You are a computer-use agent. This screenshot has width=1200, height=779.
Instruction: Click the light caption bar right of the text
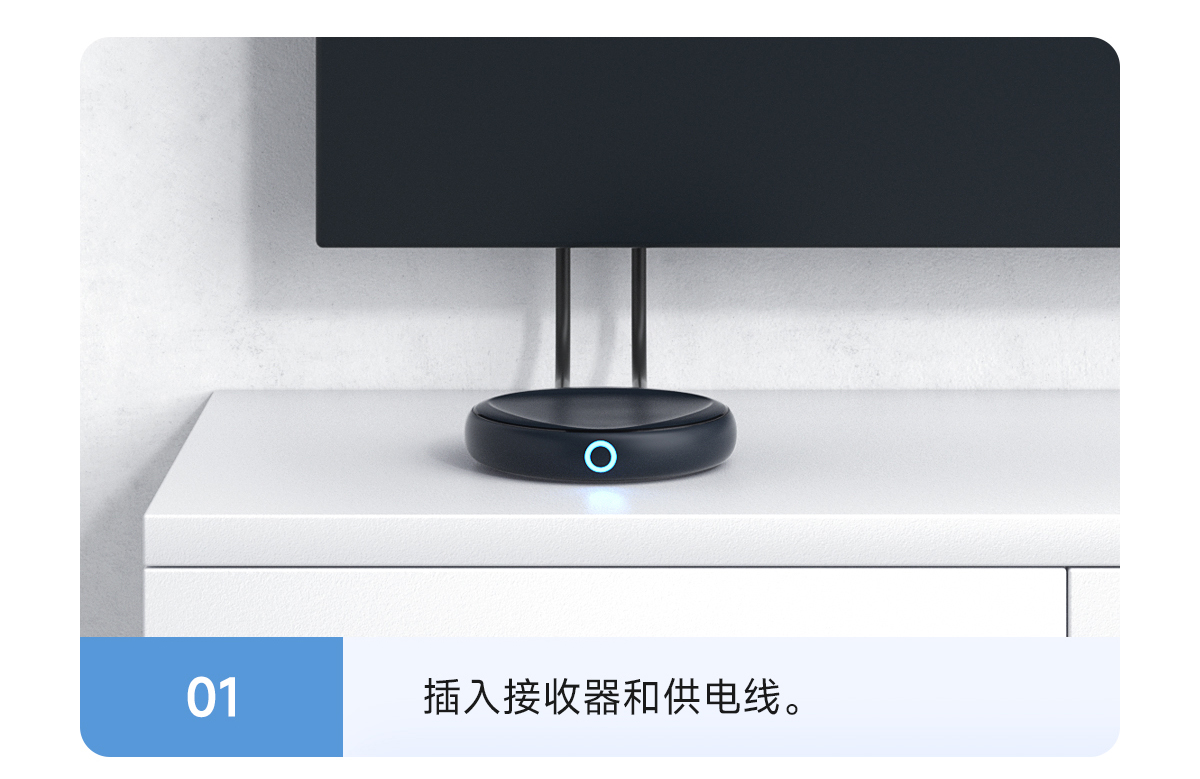(x=960, y=697)
